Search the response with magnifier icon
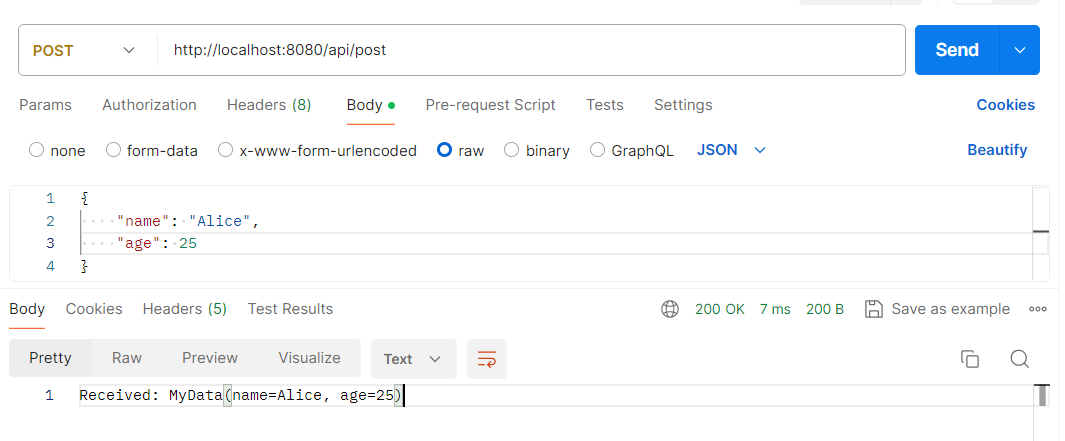1065x441 pixels. click(1019, 359)
